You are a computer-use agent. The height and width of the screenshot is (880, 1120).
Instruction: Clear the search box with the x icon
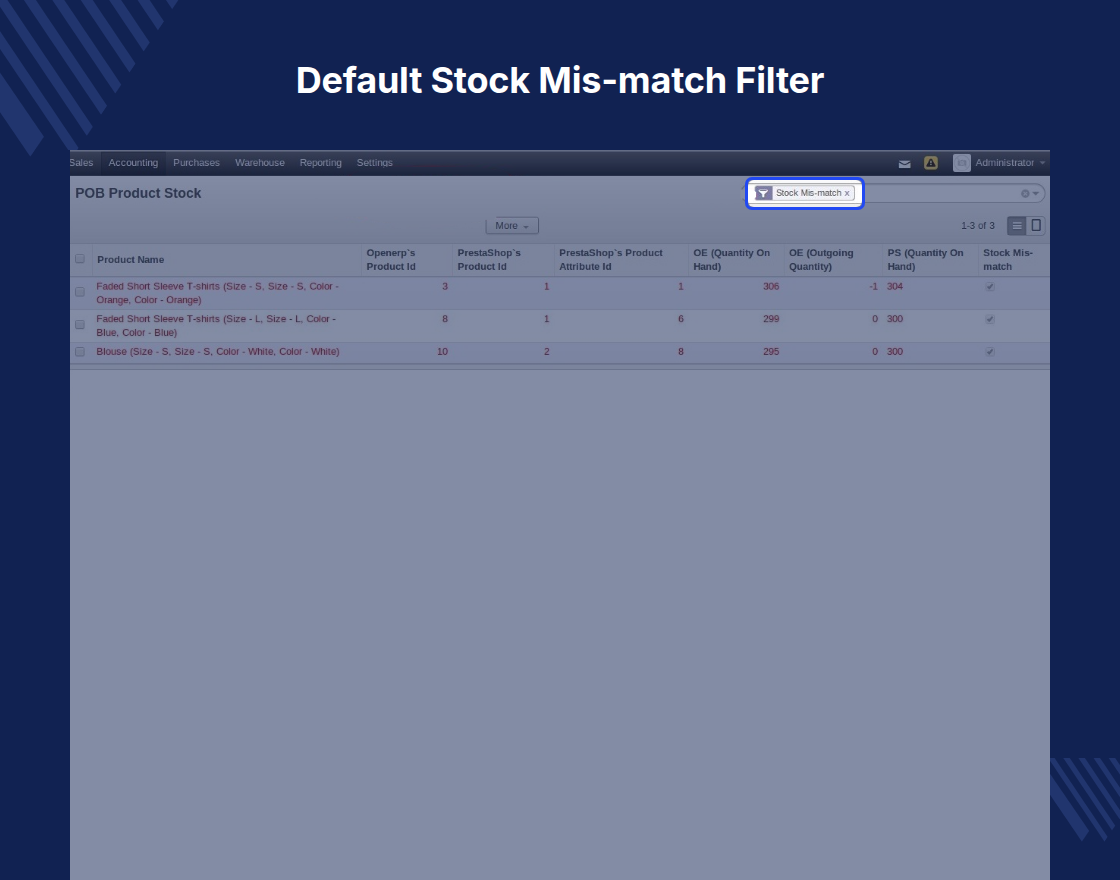1025,194
